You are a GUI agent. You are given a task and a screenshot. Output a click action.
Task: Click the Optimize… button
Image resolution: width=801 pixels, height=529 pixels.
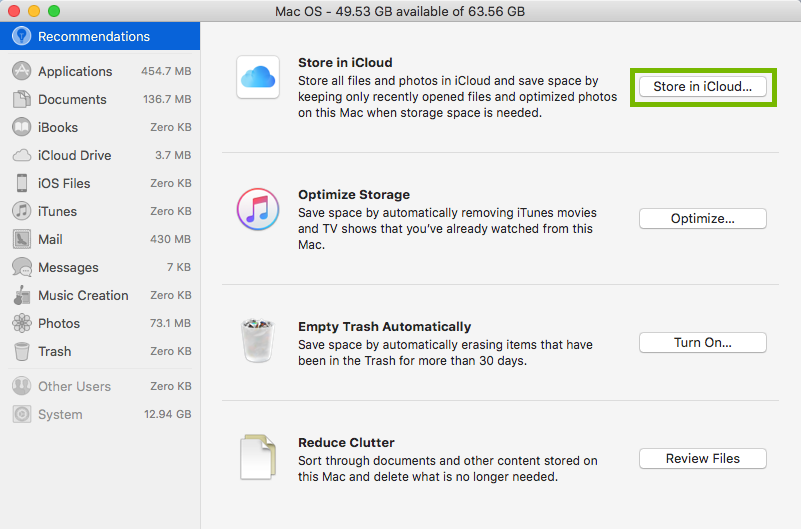point(702,219)
